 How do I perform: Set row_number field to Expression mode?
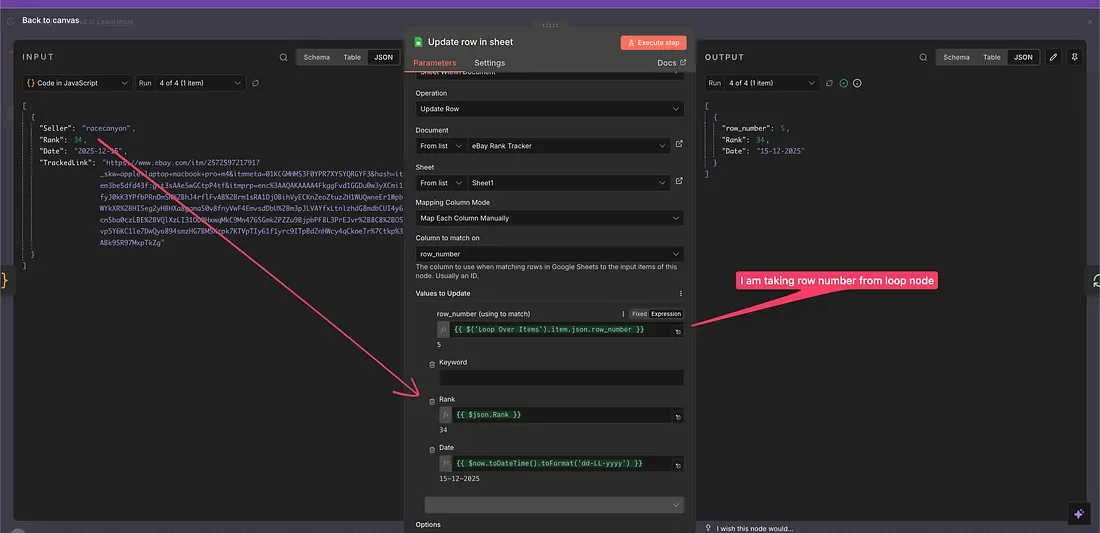[666, 314]
